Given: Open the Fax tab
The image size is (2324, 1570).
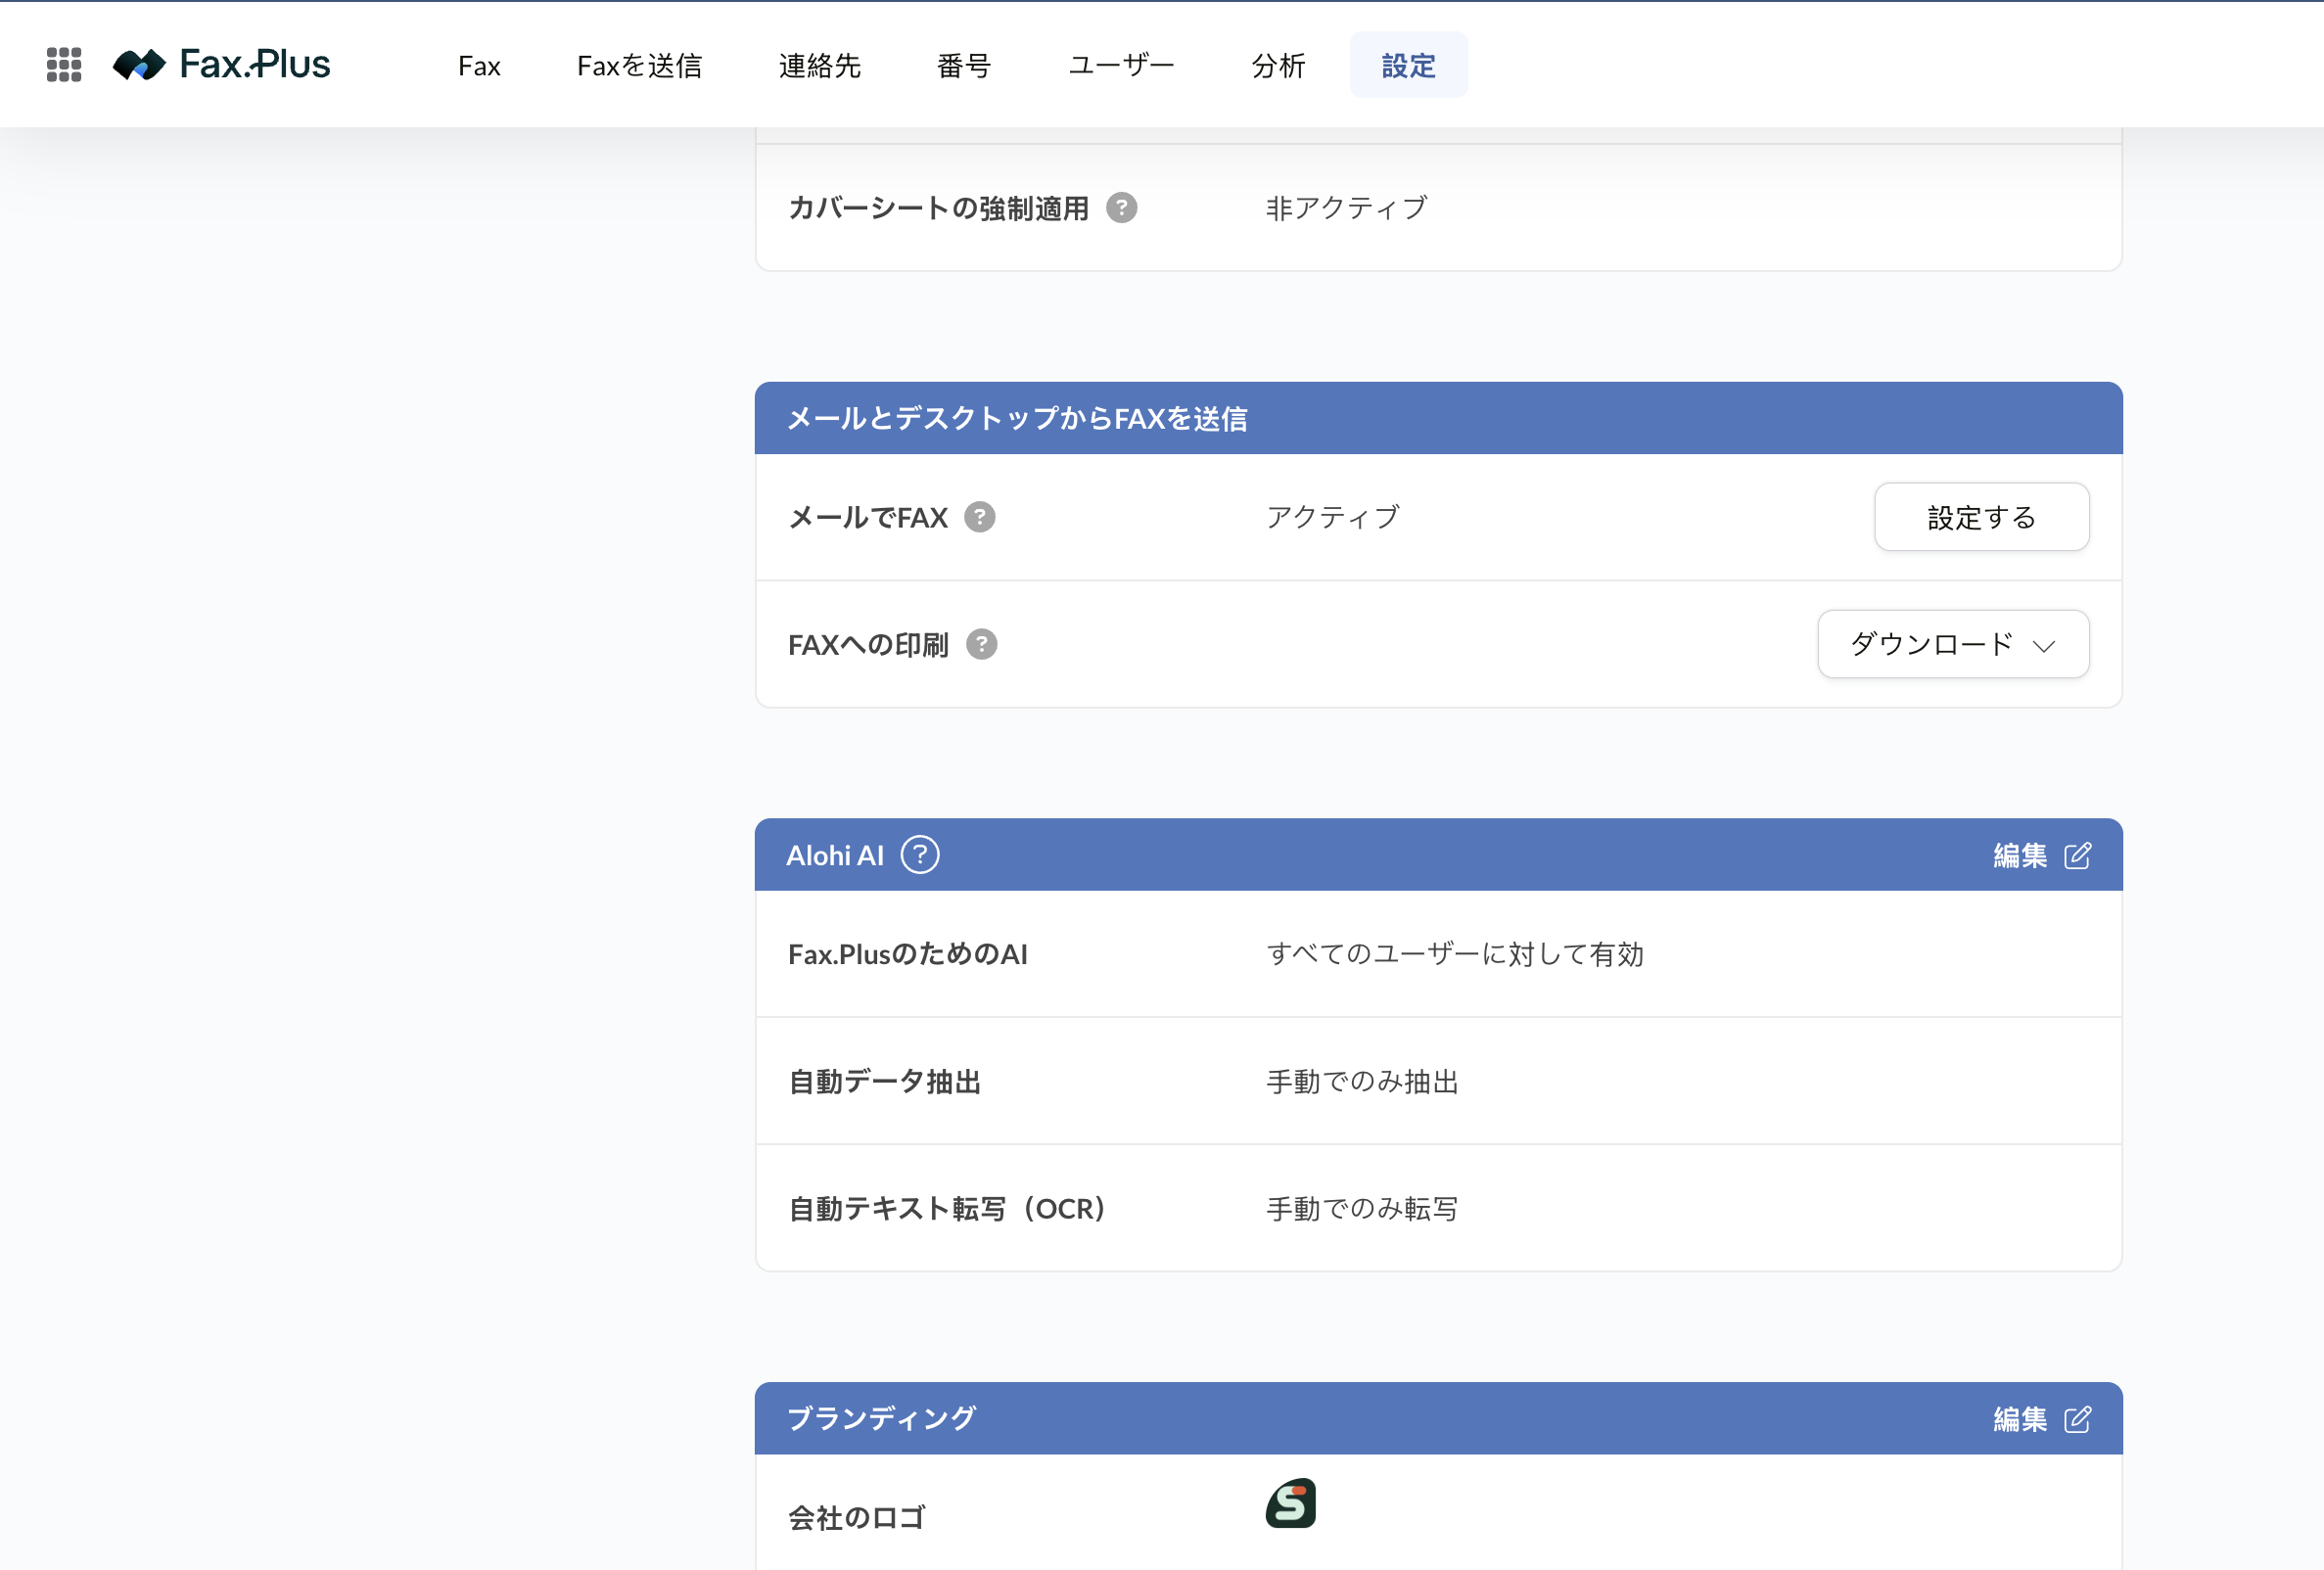Looking at the screenshot, I should 479,66.
